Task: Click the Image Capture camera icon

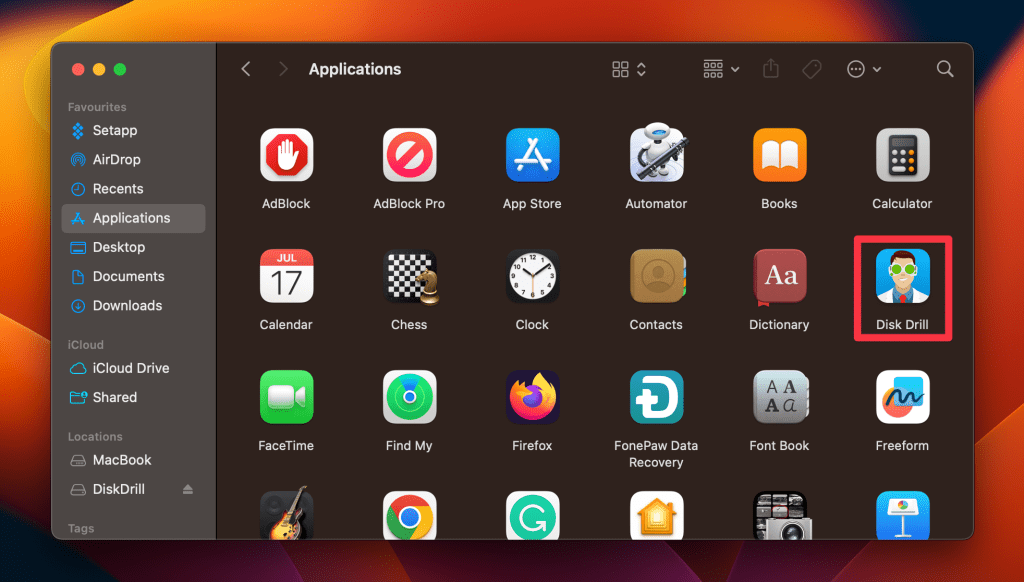Action: [x=781, y=515]
